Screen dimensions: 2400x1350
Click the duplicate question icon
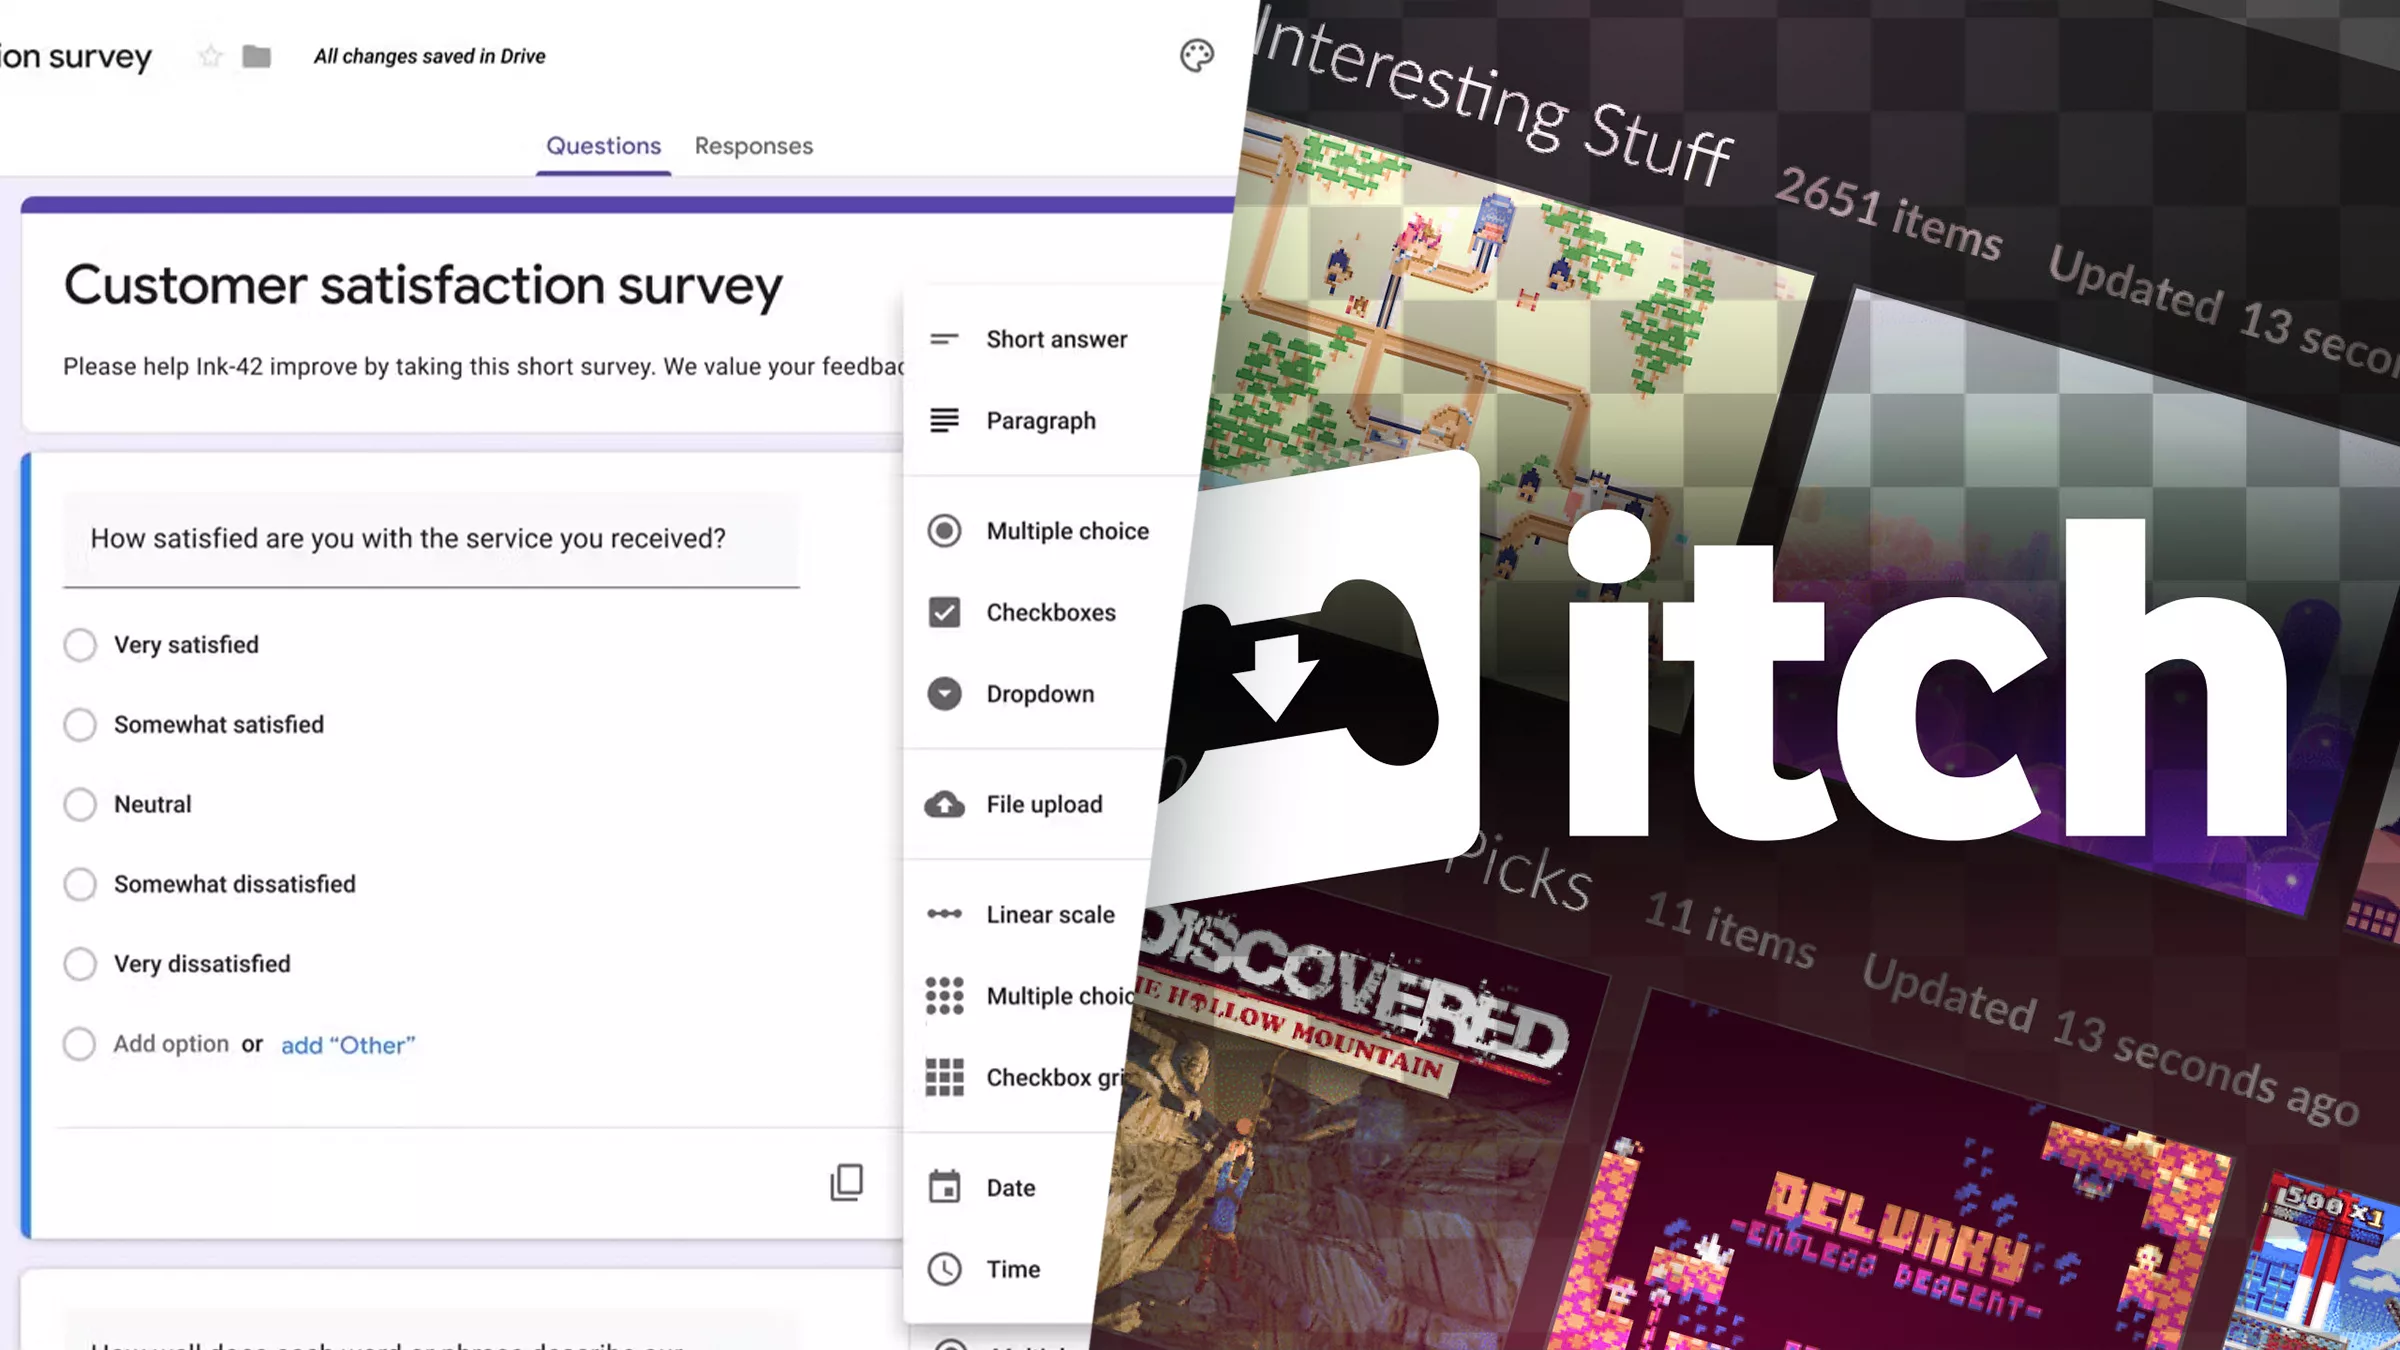846,1182
